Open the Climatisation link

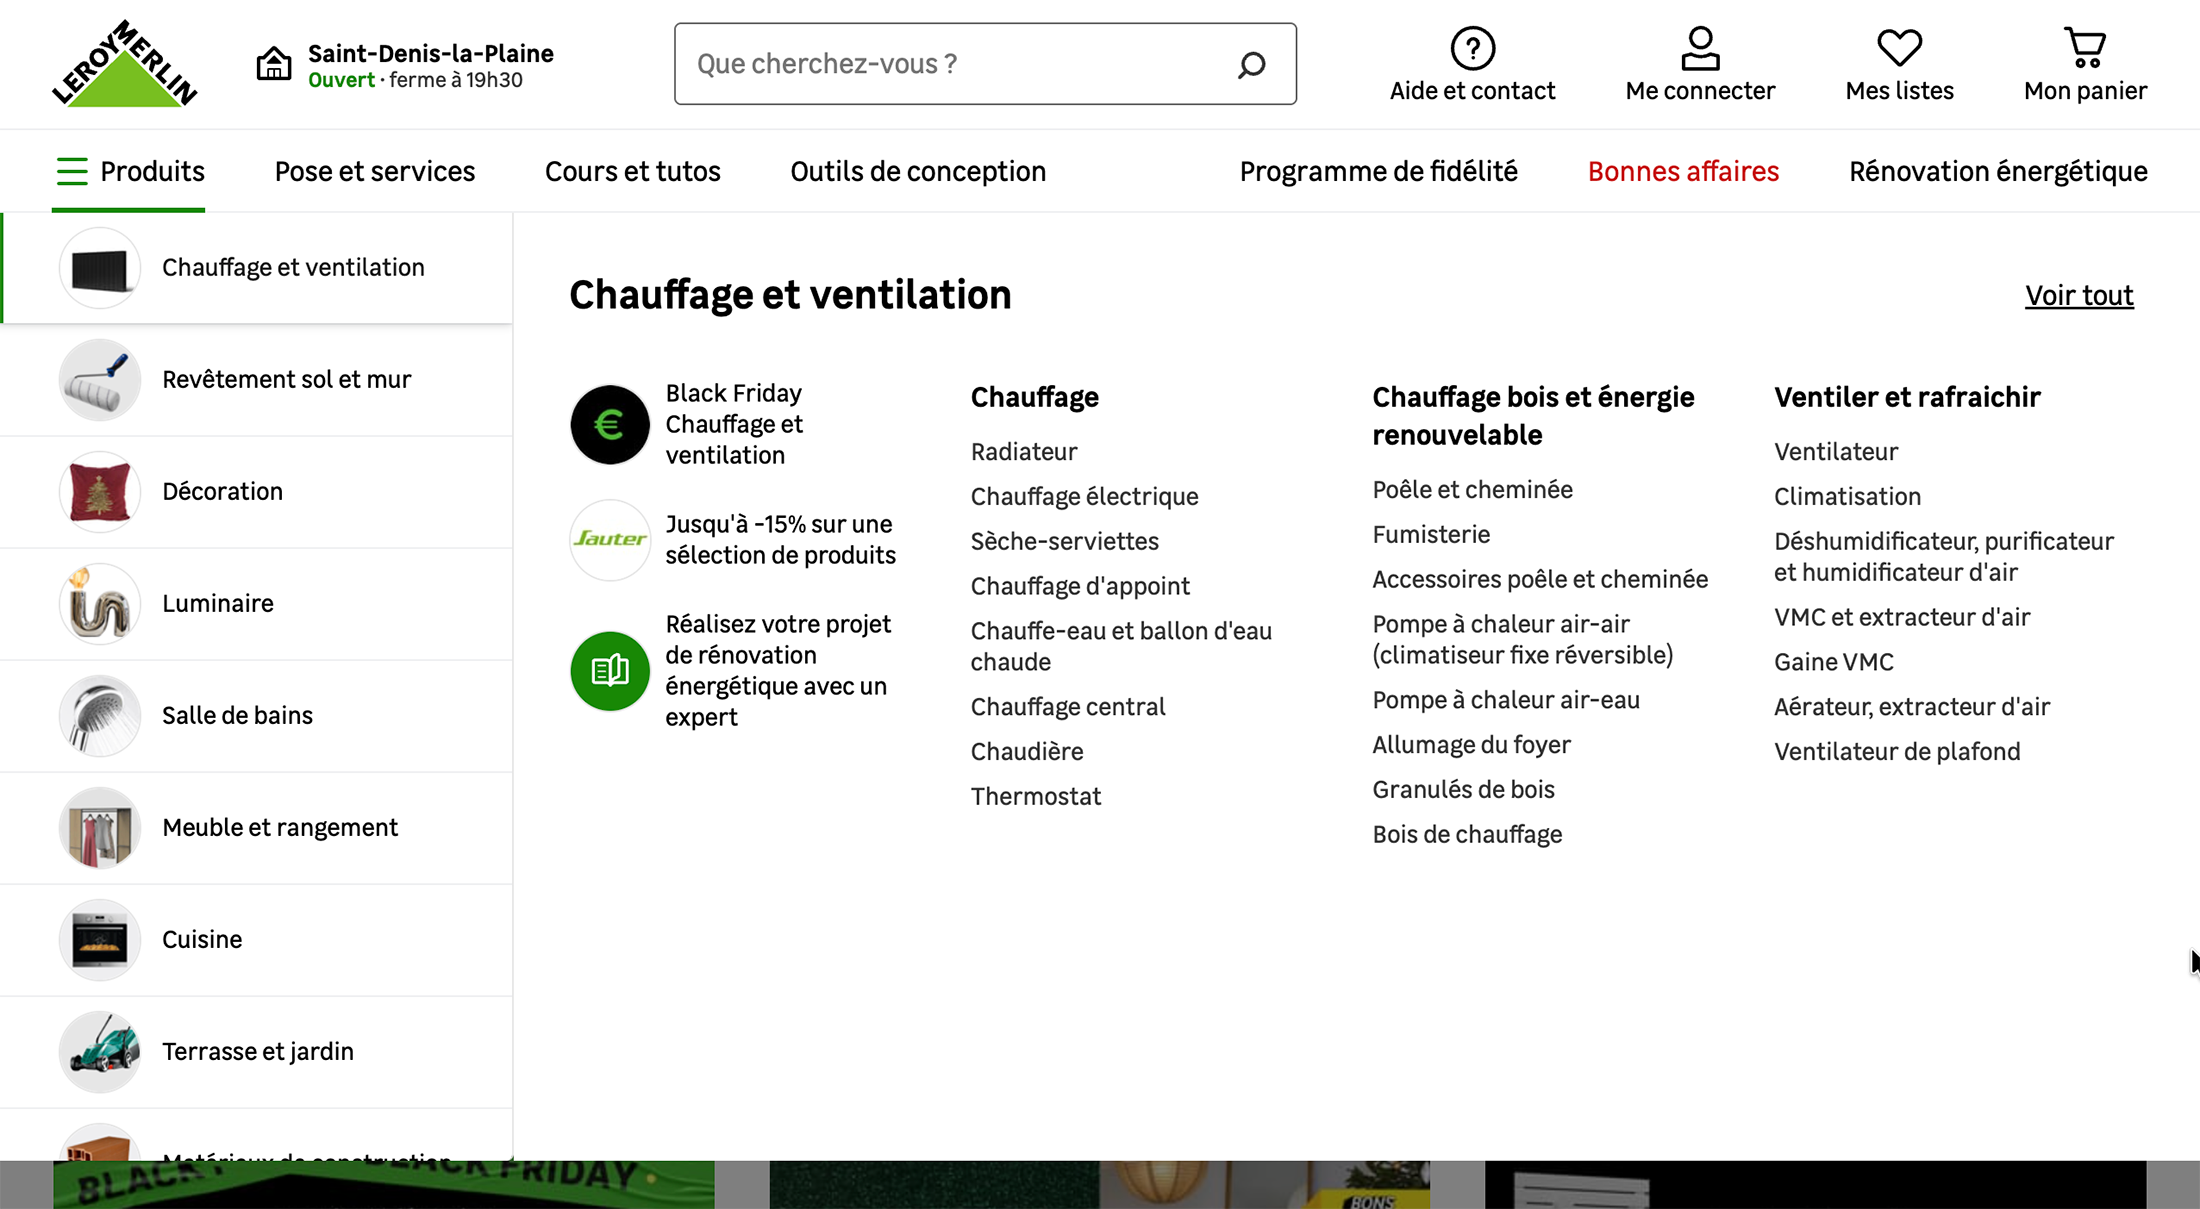point(1846,496)
